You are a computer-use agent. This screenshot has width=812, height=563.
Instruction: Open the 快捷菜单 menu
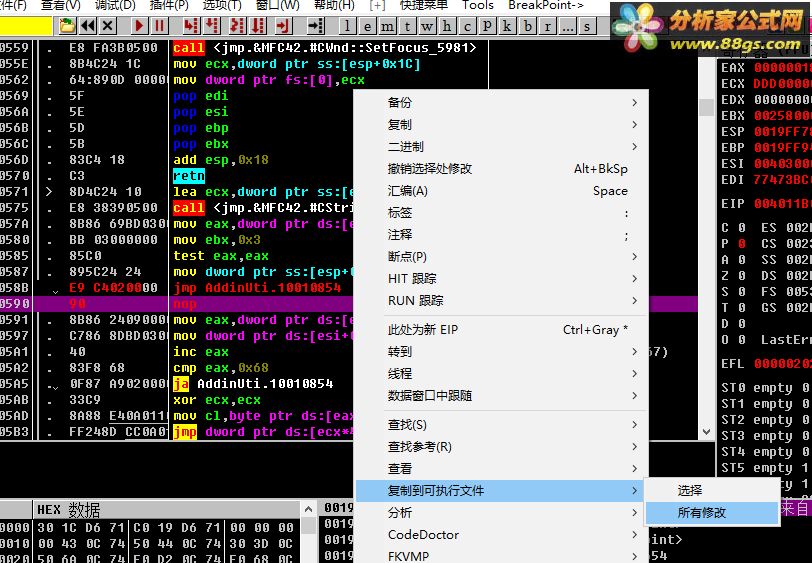pyautogui.click(x=424, y=6)
